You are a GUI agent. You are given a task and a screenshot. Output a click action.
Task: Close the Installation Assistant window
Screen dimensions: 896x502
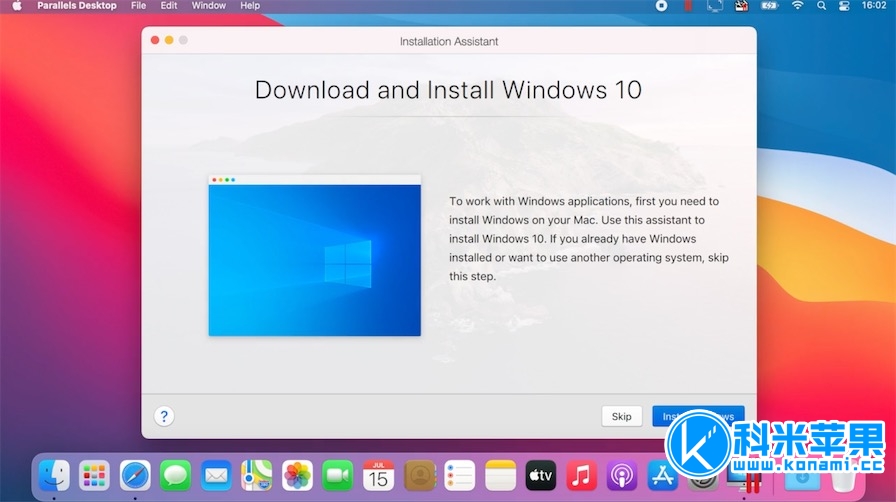tap(155, 40)
